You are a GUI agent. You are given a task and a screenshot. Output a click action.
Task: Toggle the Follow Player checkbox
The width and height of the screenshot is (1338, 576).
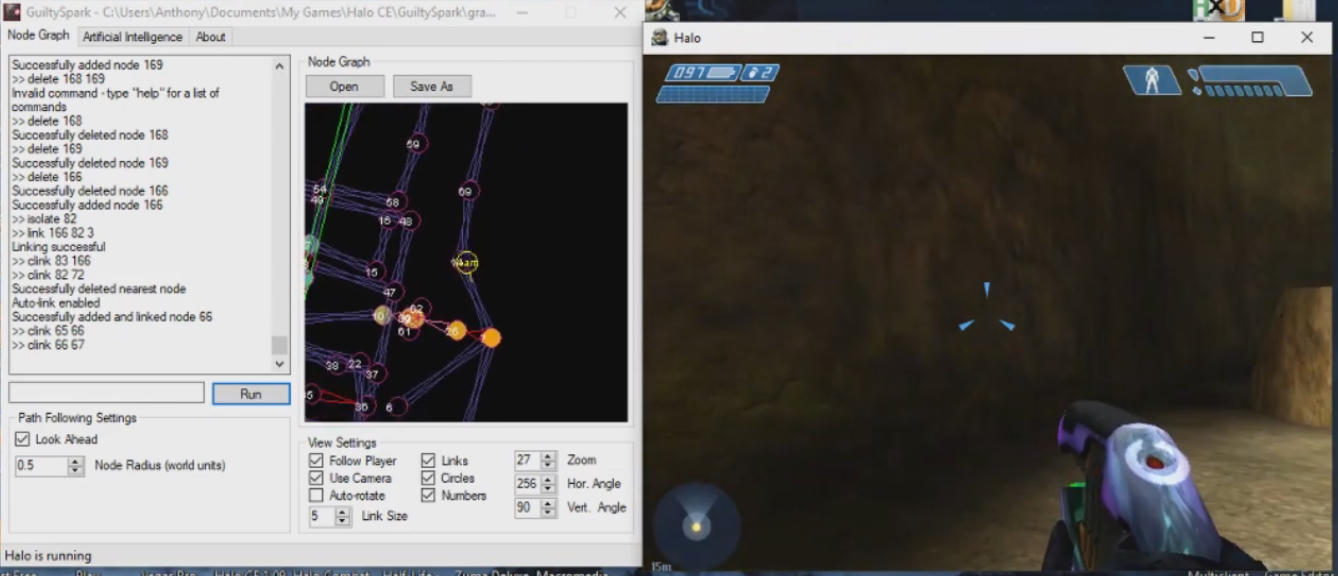[x=316, y=461]
